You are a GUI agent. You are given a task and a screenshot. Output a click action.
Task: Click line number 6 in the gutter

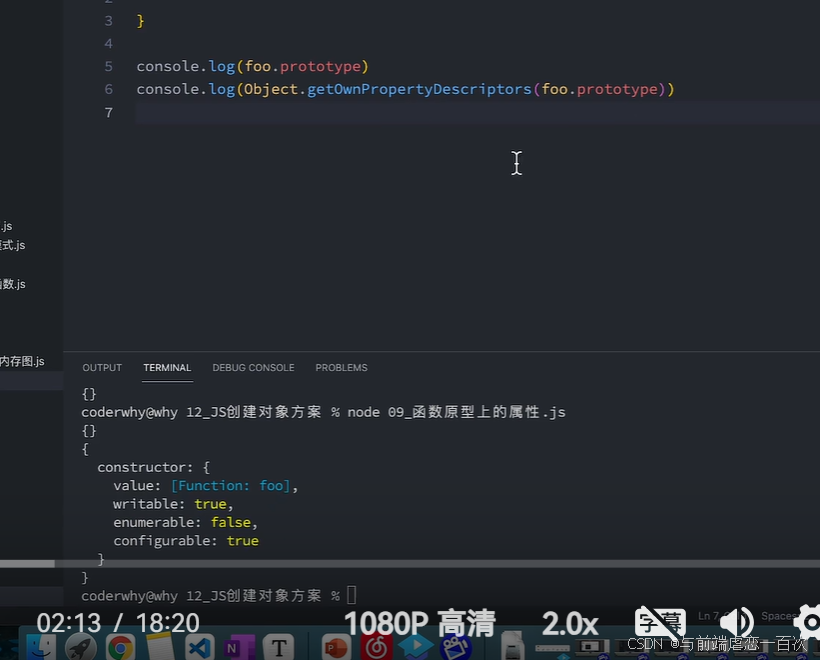click(x=108, y=89)
